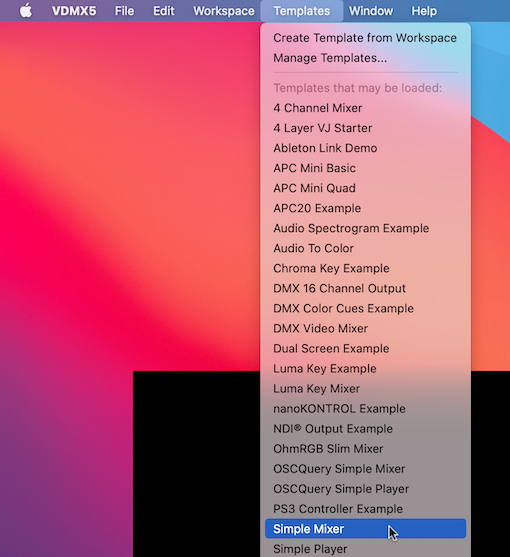This screenshot has width=510, height=557.
Task: Select the Luma Key Mixer template
Action: click(365, 389)
